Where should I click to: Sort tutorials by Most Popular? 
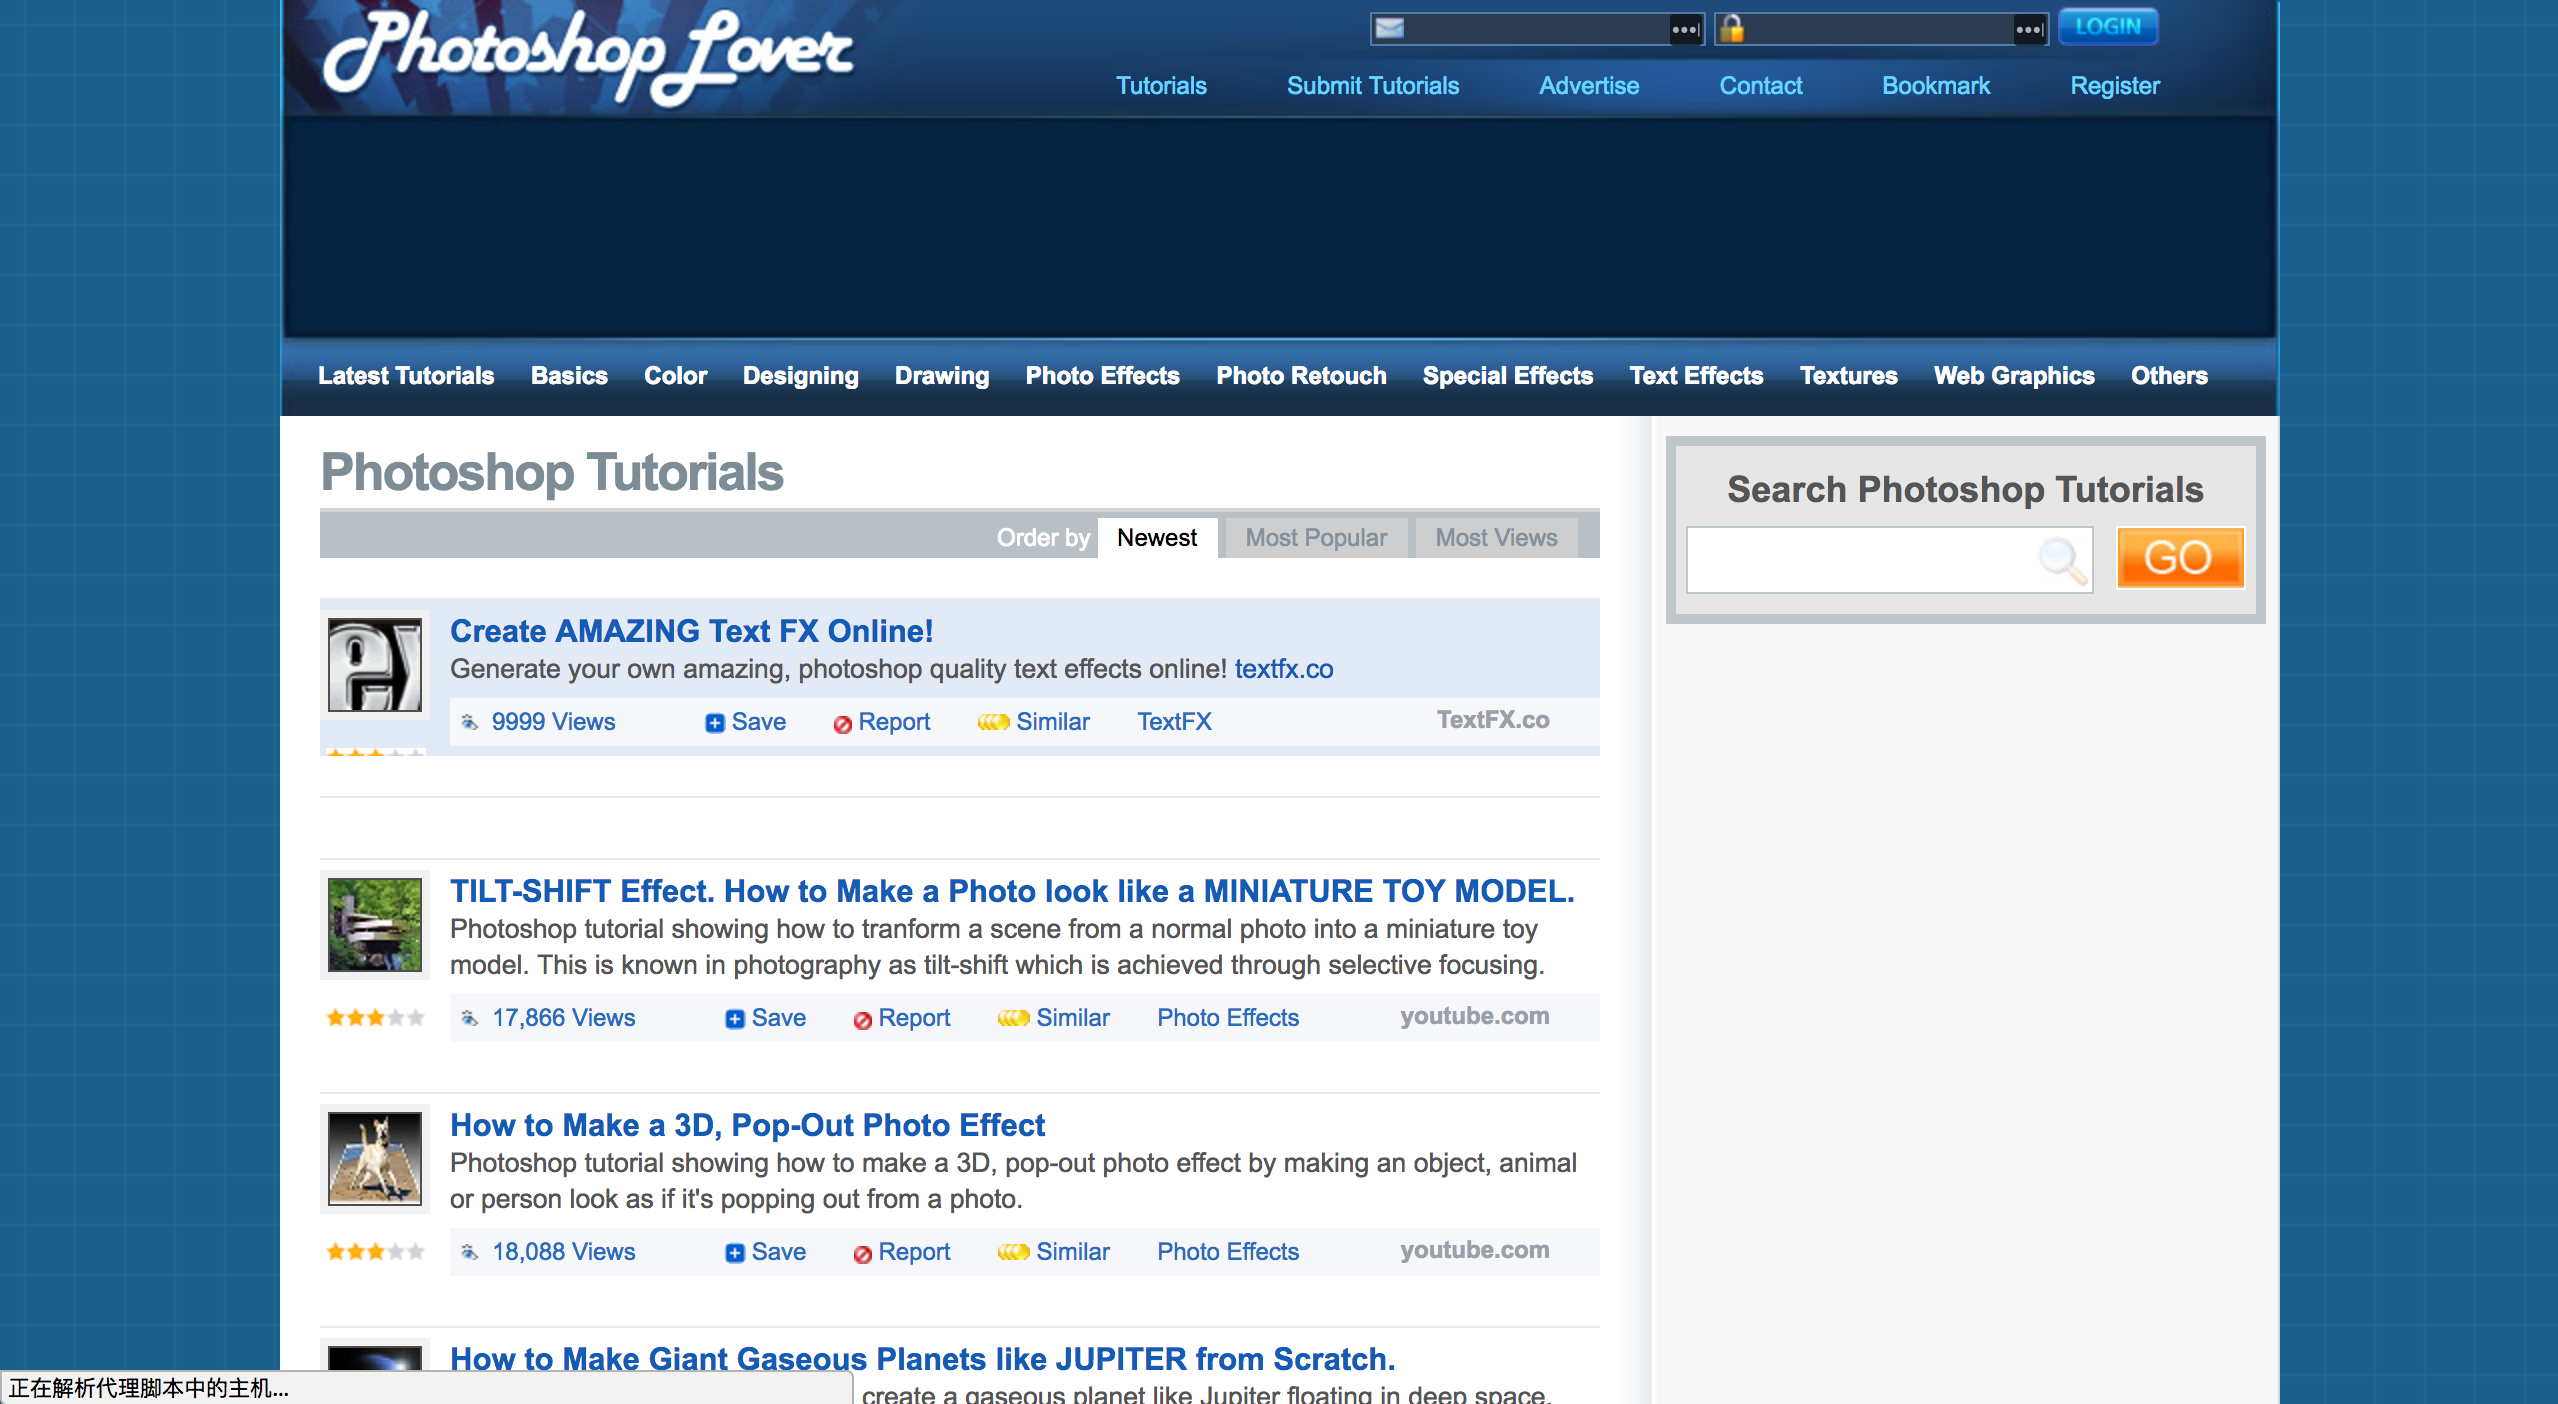coord(1316,538)
